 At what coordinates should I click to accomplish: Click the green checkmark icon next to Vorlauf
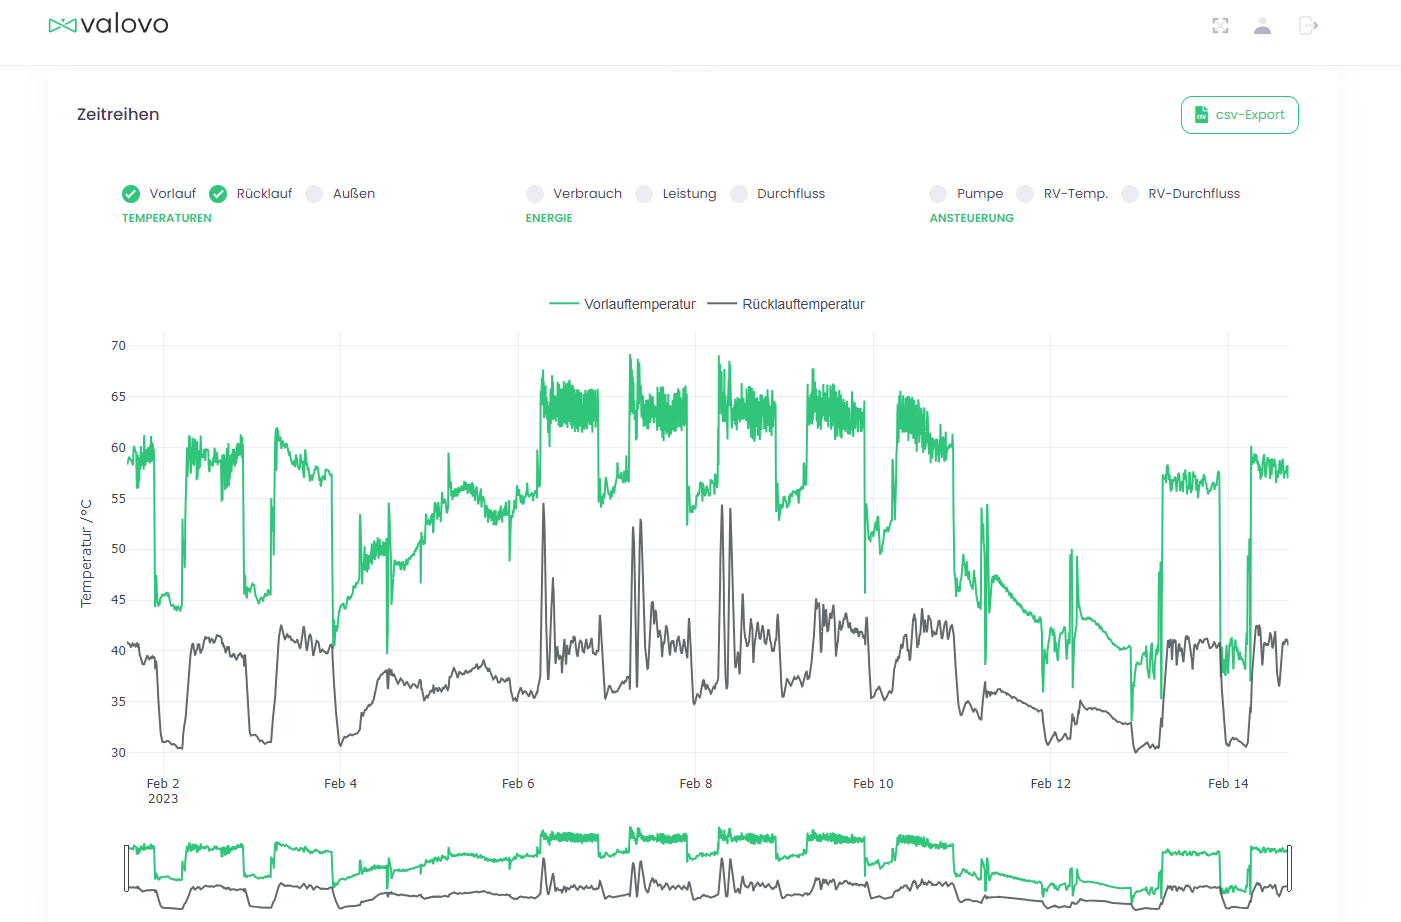130,193
